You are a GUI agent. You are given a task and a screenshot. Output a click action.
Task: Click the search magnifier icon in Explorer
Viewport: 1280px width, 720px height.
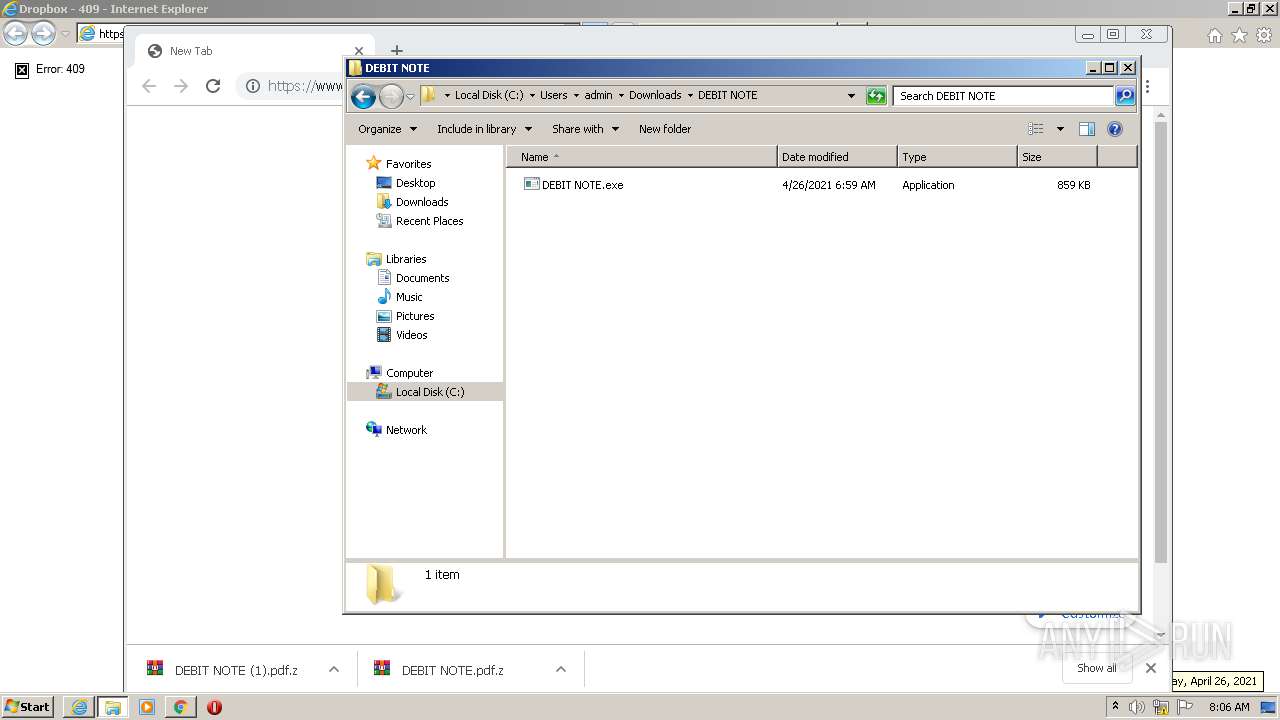click(x=1125, y=96)
